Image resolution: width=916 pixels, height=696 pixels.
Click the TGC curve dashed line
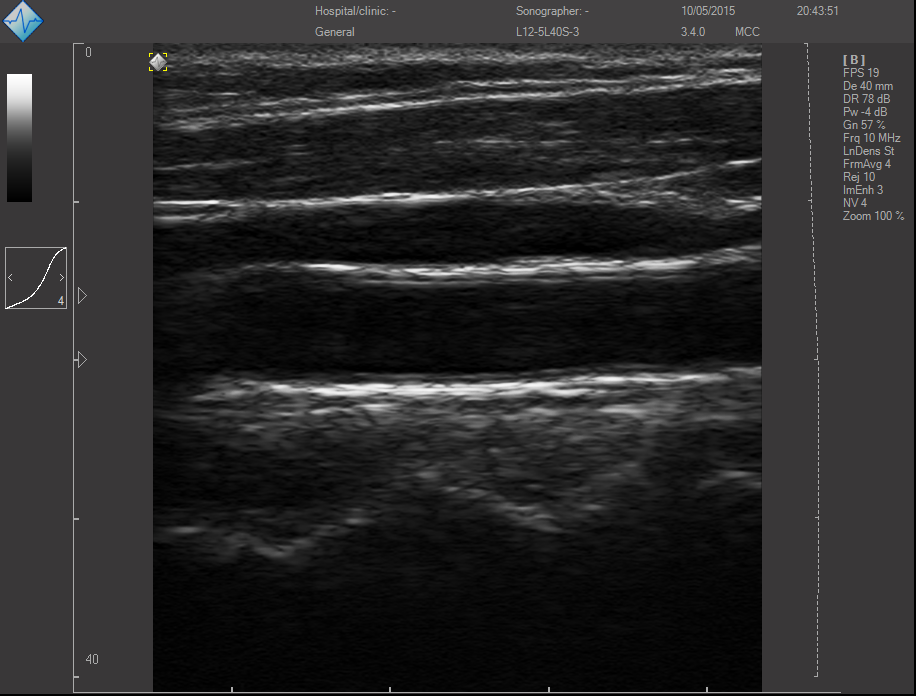click(817, 360)
